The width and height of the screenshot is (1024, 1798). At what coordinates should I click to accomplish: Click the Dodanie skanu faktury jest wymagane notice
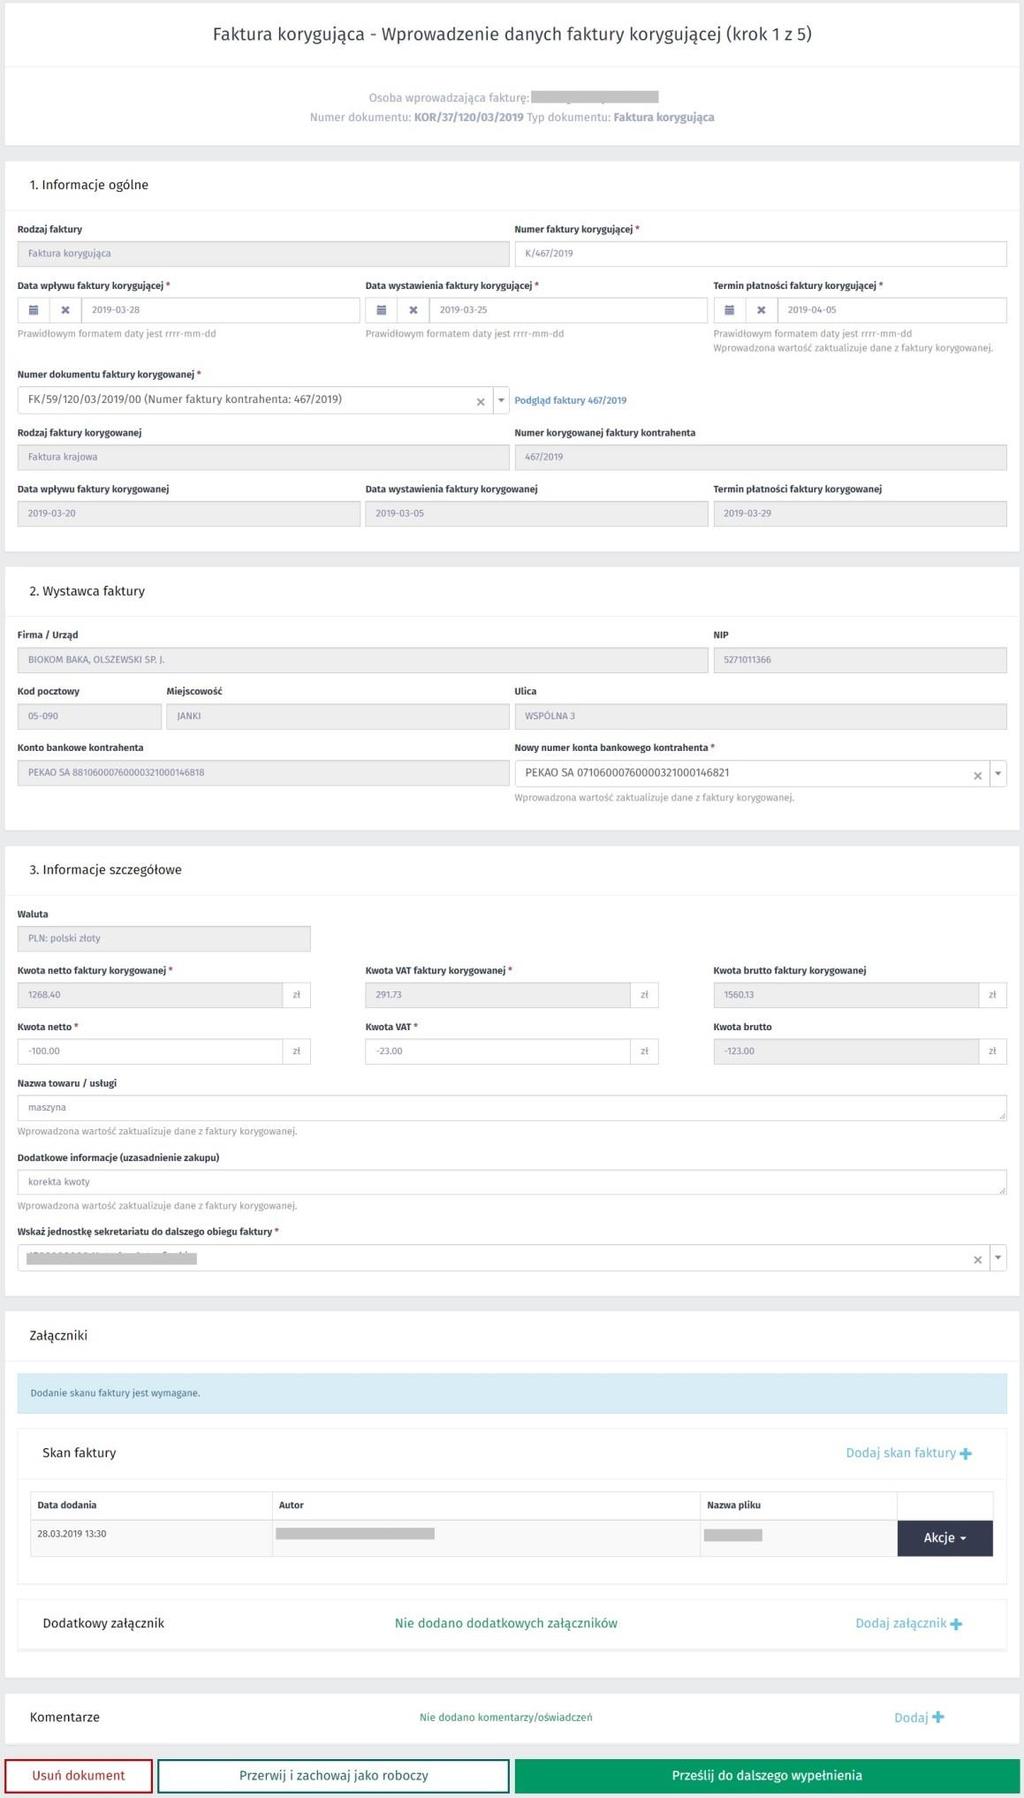click(512, 1393)
